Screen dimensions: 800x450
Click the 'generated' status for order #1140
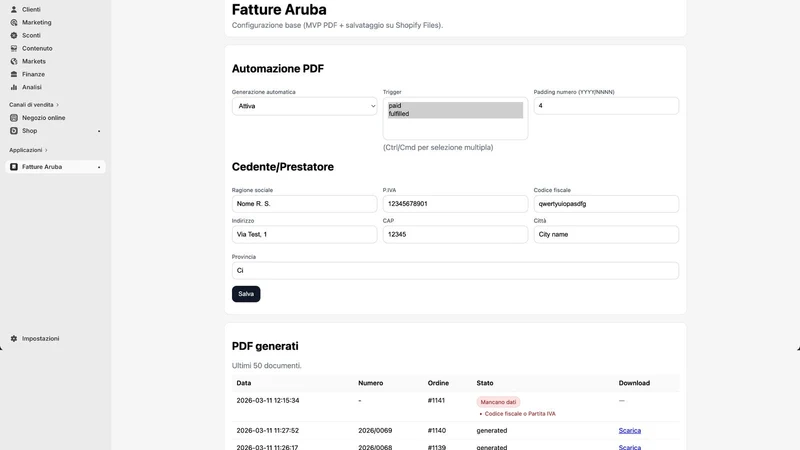[492, 431]
